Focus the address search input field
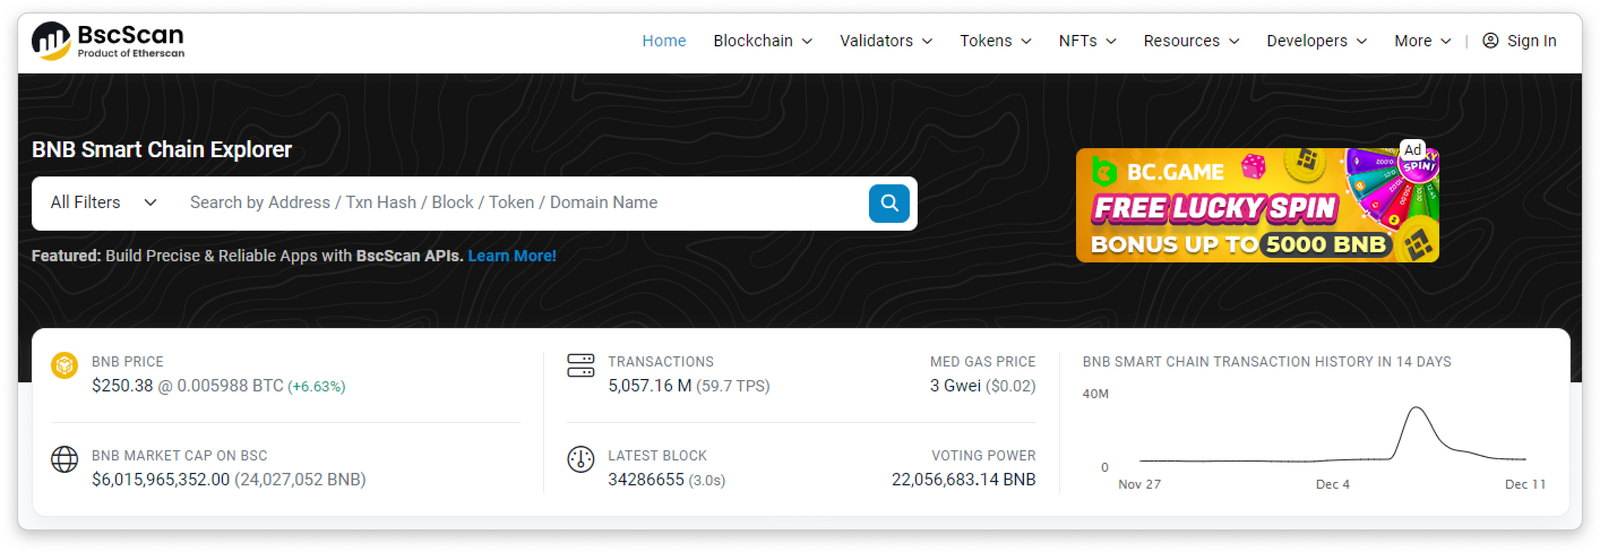Viewport: 1600px width, 552px height. 520,203
